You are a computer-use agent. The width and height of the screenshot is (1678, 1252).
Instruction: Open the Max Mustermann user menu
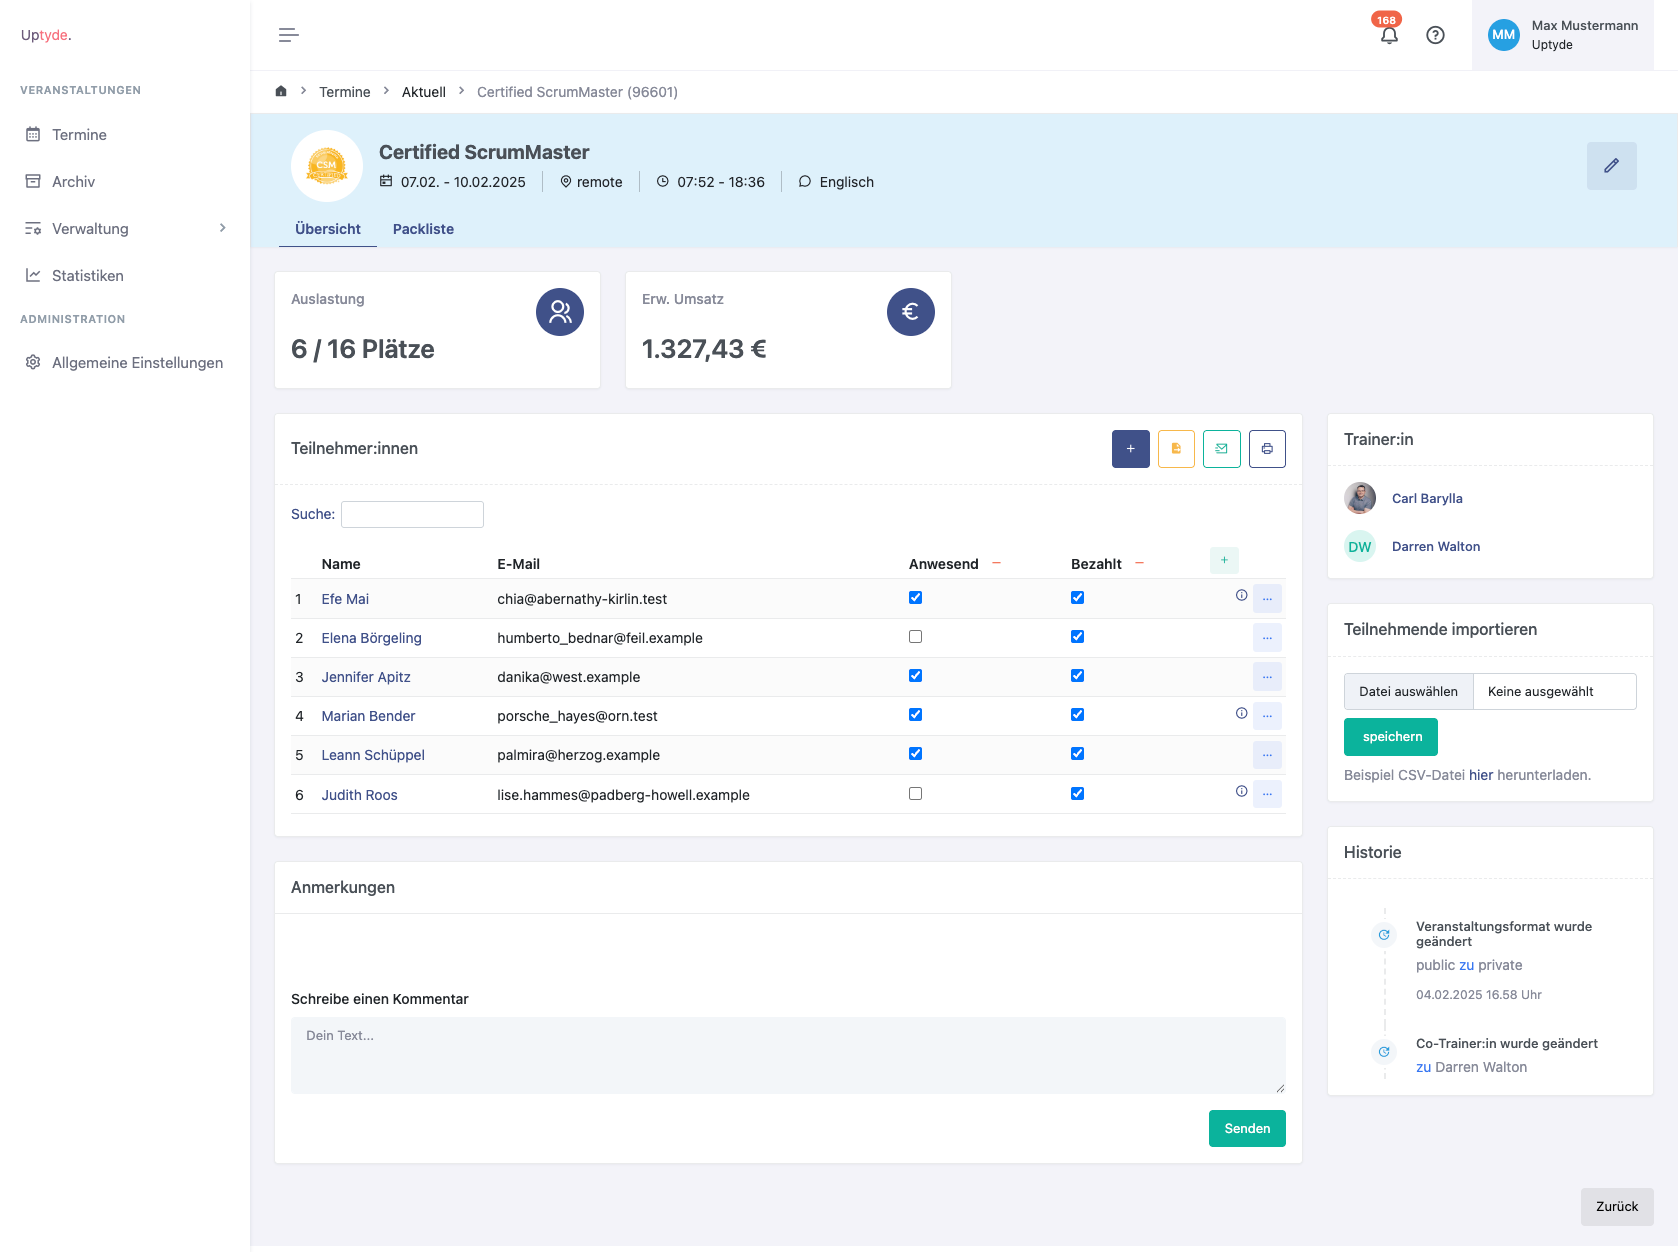pyautogui.click(x=1562, y=35)
